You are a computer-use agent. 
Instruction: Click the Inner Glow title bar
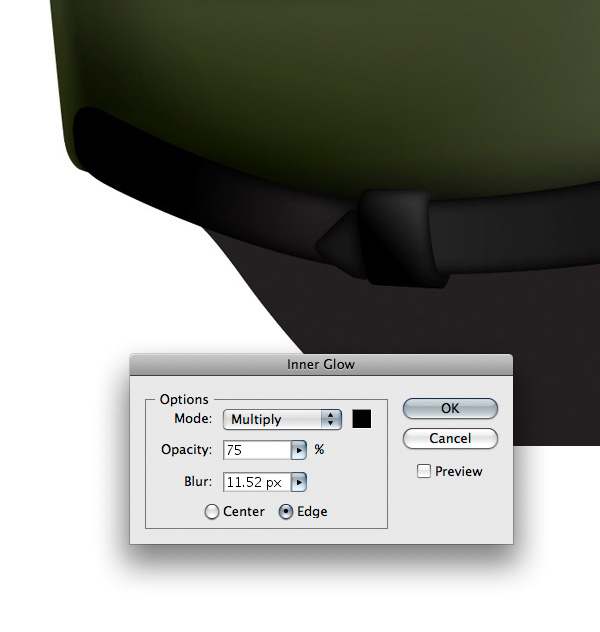(321, 365)
